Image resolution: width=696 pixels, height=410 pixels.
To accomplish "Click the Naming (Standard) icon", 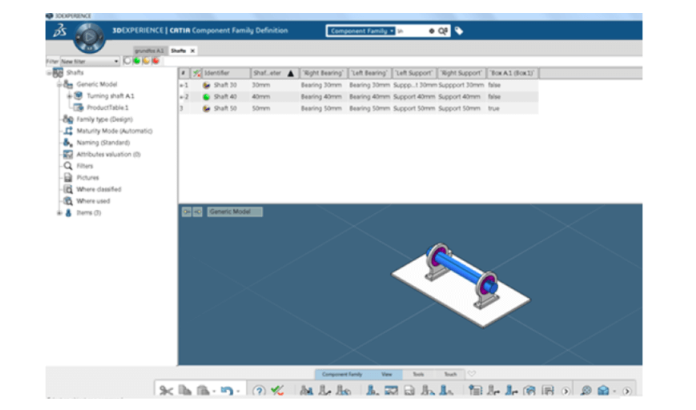I will point(68,142).
